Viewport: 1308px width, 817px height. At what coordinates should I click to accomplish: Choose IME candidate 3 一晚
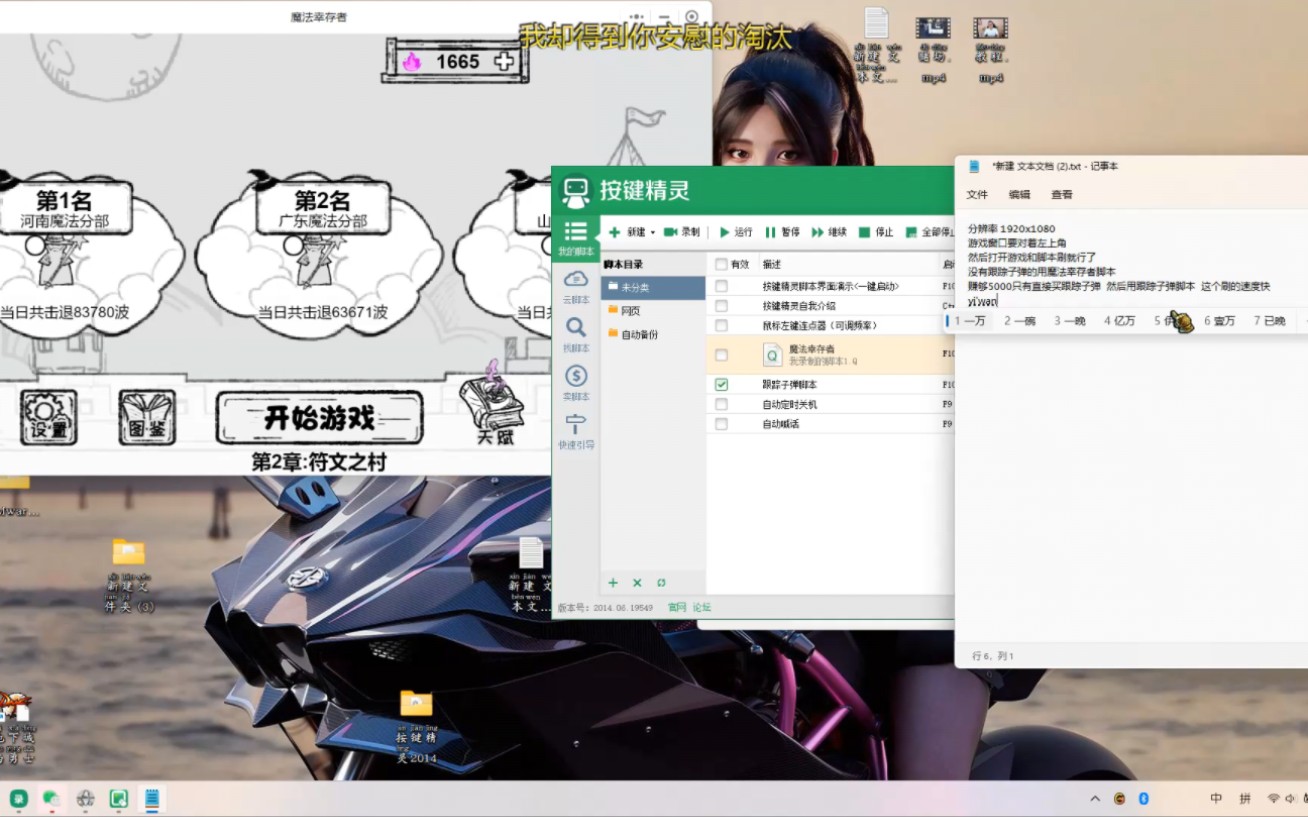coord(1069,321)
